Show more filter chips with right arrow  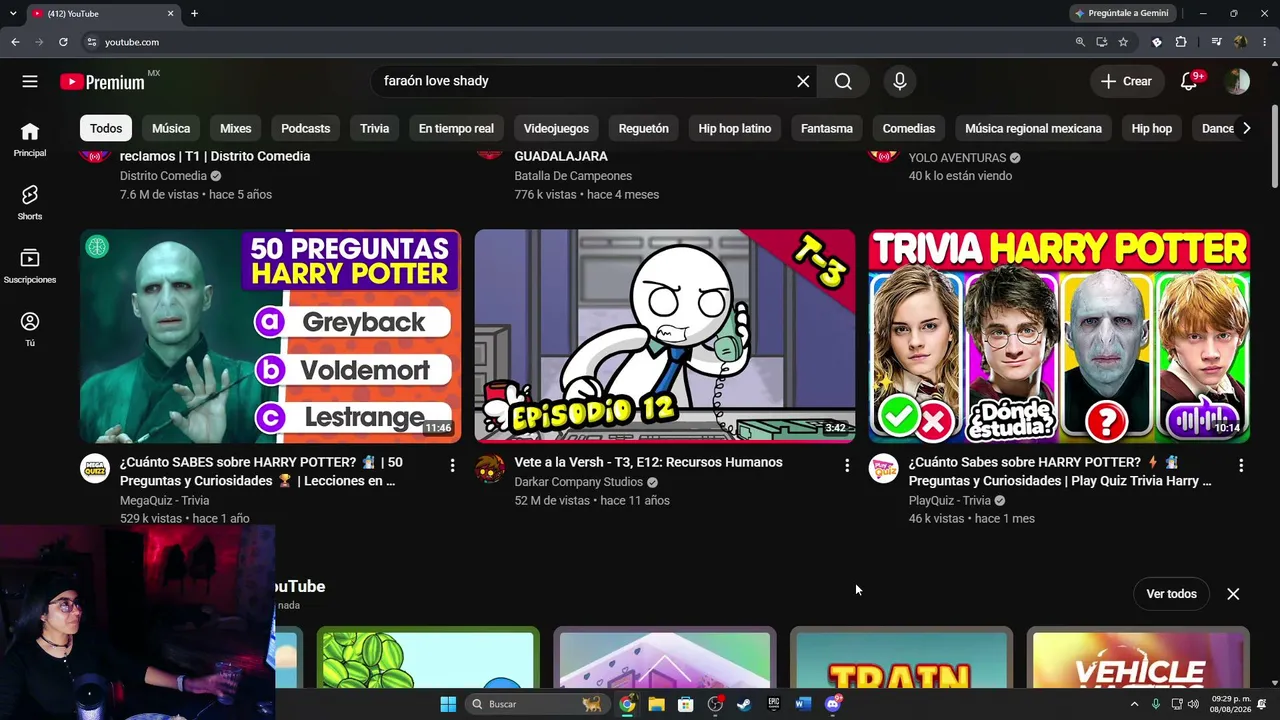point(1246,128)
